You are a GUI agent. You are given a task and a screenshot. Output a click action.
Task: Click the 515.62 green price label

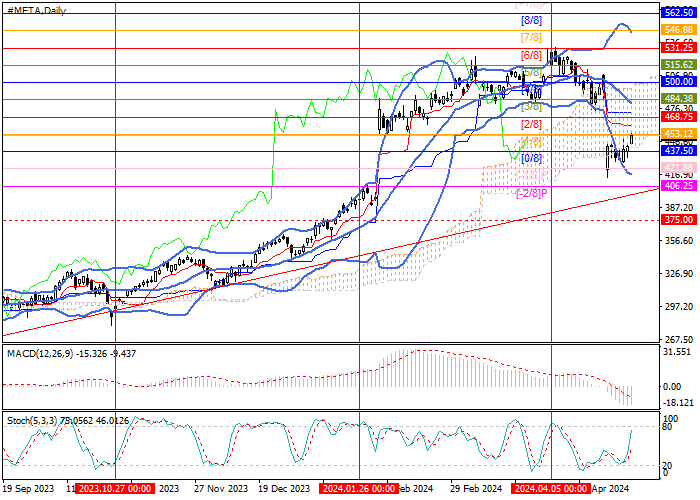[678, 65]
